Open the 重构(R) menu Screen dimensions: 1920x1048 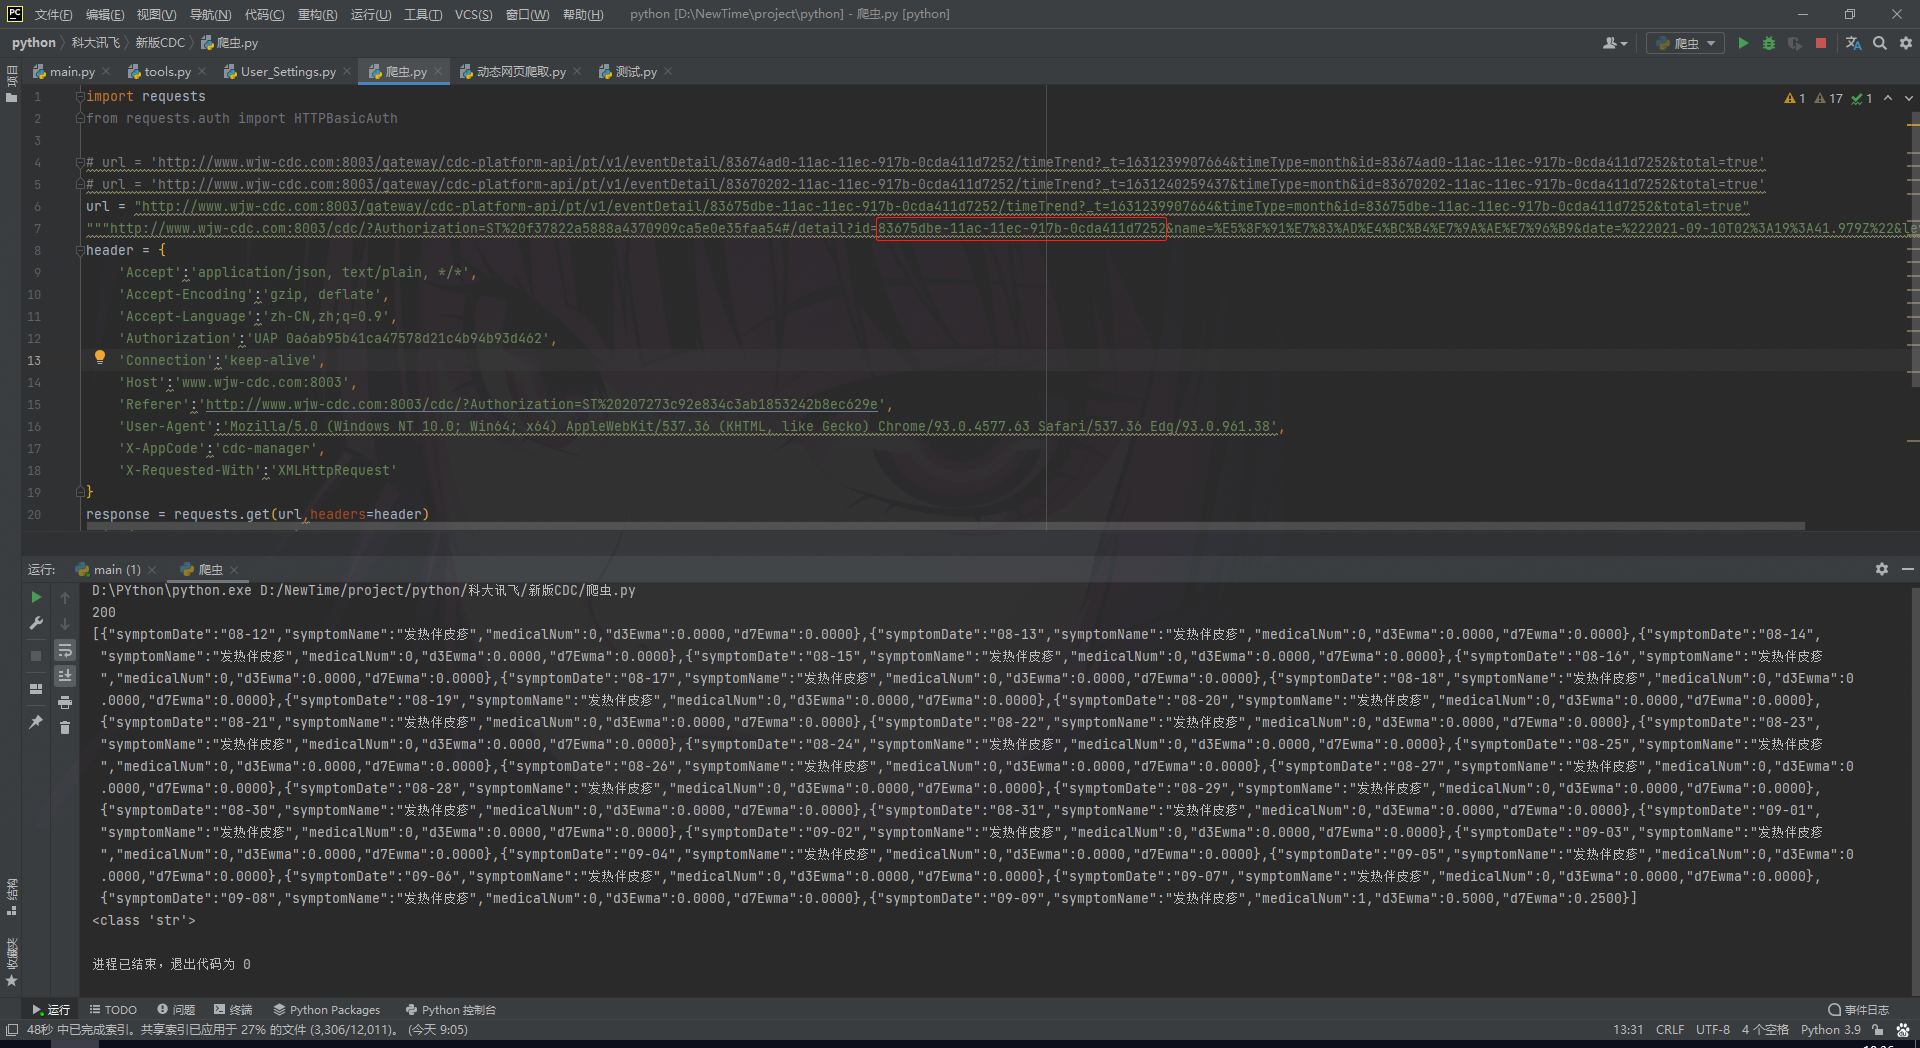click(317, 14)
